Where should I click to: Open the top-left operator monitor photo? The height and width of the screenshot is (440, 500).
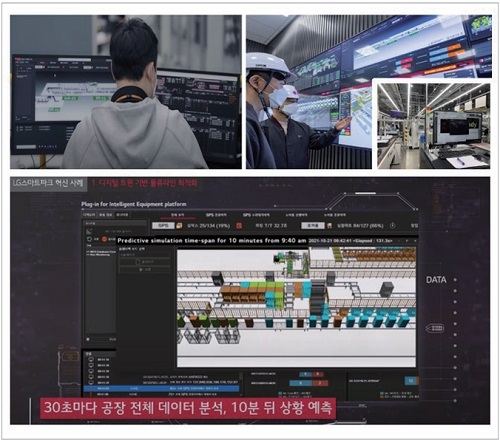pos(126,92)
